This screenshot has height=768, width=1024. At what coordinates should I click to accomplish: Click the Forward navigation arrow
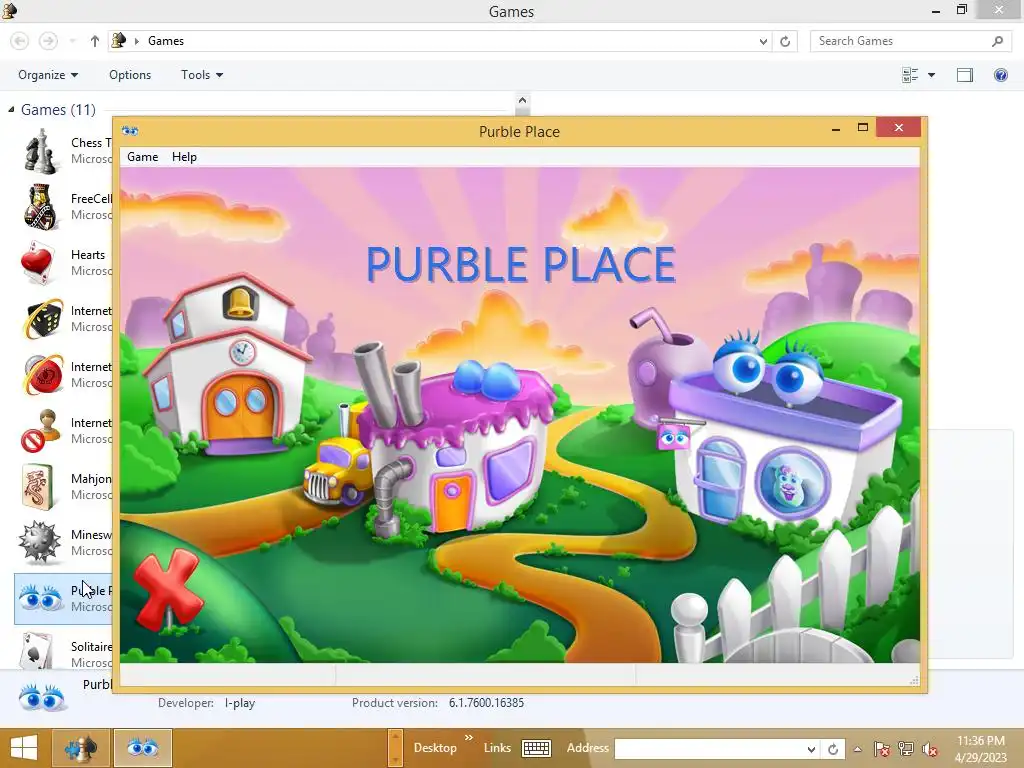[x=48, y=41]
